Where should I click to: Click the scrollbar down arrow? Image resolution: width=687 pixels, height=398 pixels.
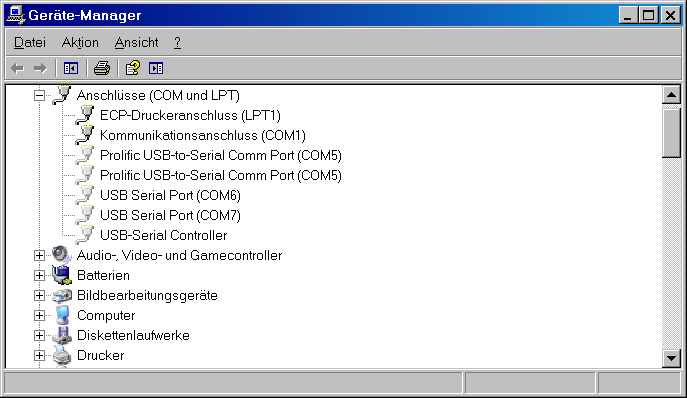pos(671,358)
